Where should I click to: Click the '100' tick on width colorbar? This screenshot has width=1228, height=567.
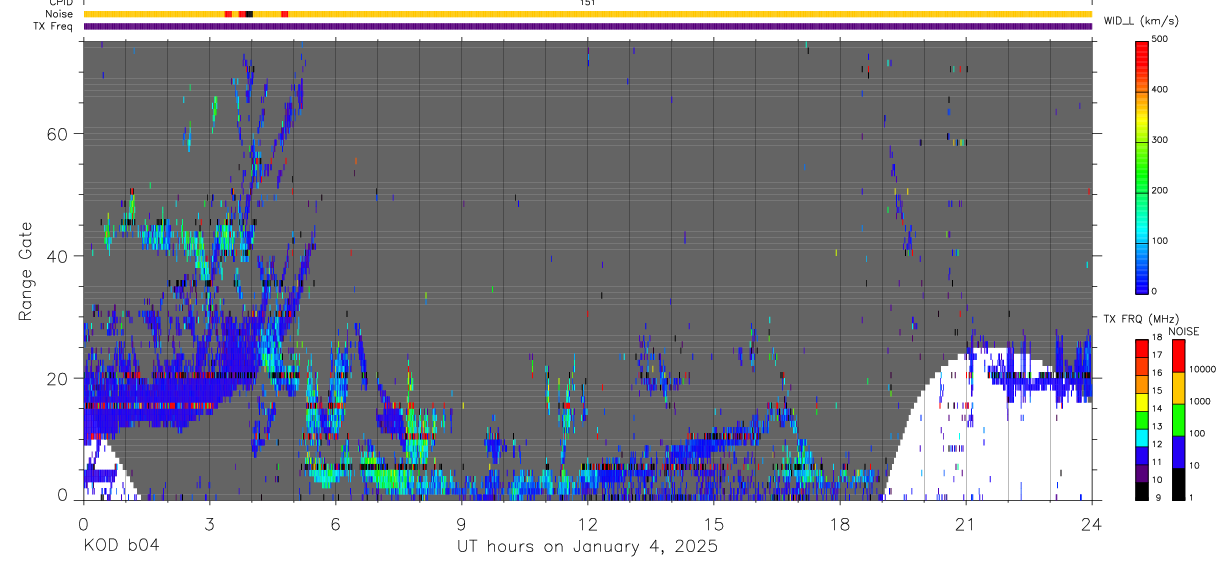click(x=1161, y=241)
